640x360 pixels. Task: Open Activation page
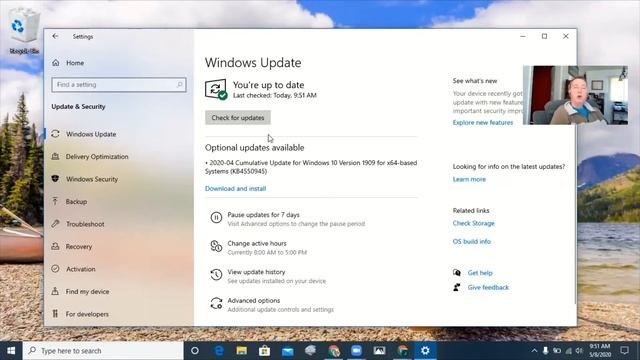coord(80,269)
